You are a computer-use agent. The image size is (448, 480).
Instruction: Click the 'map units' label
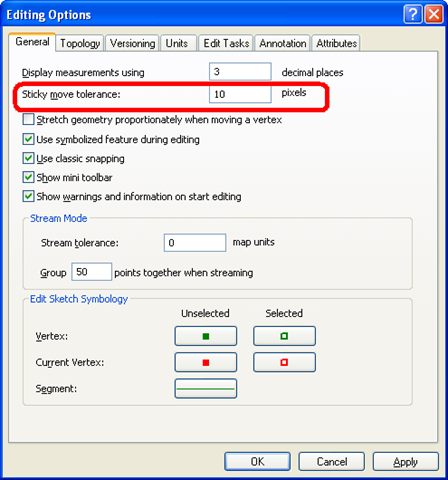point(254,242)
